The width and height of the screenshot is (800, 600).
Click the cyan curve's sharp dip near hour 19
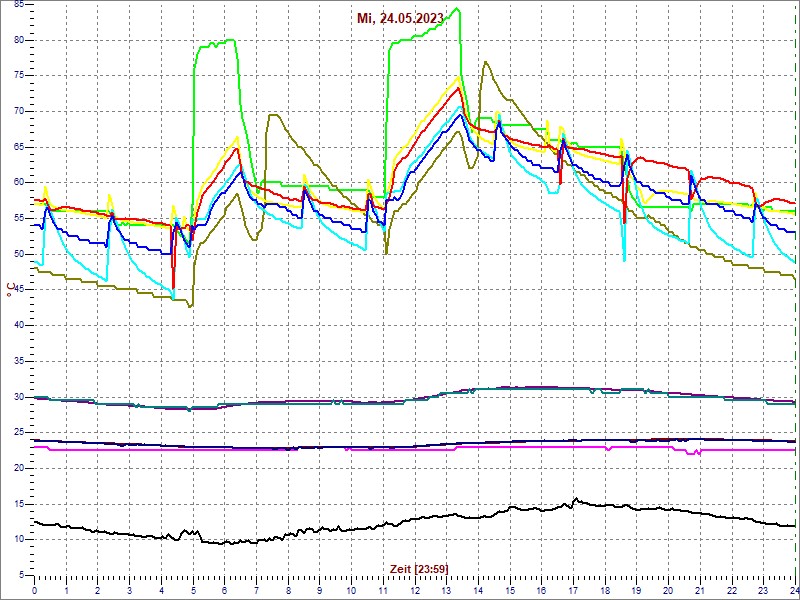coord(624,260)
